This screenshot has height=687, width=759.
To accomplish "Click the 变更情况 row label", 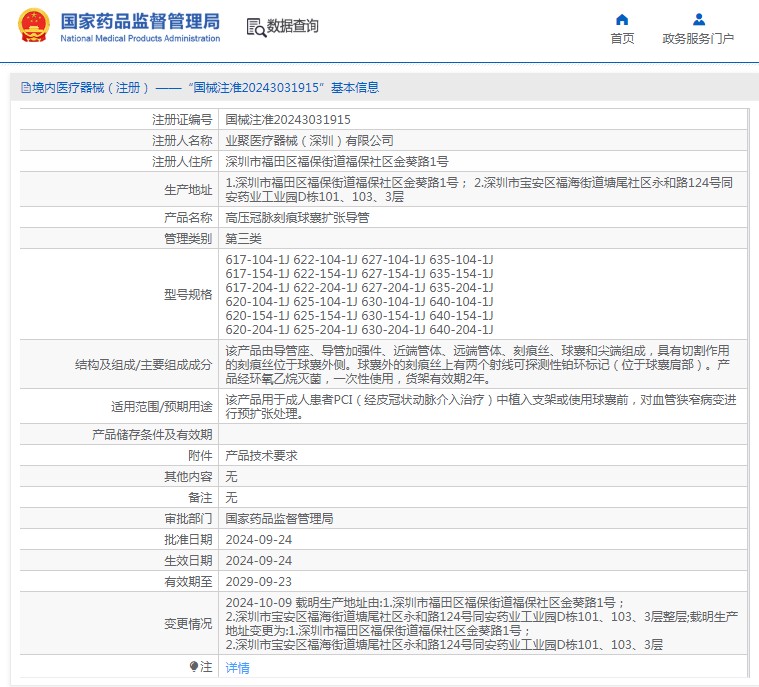I will [188, 623].
